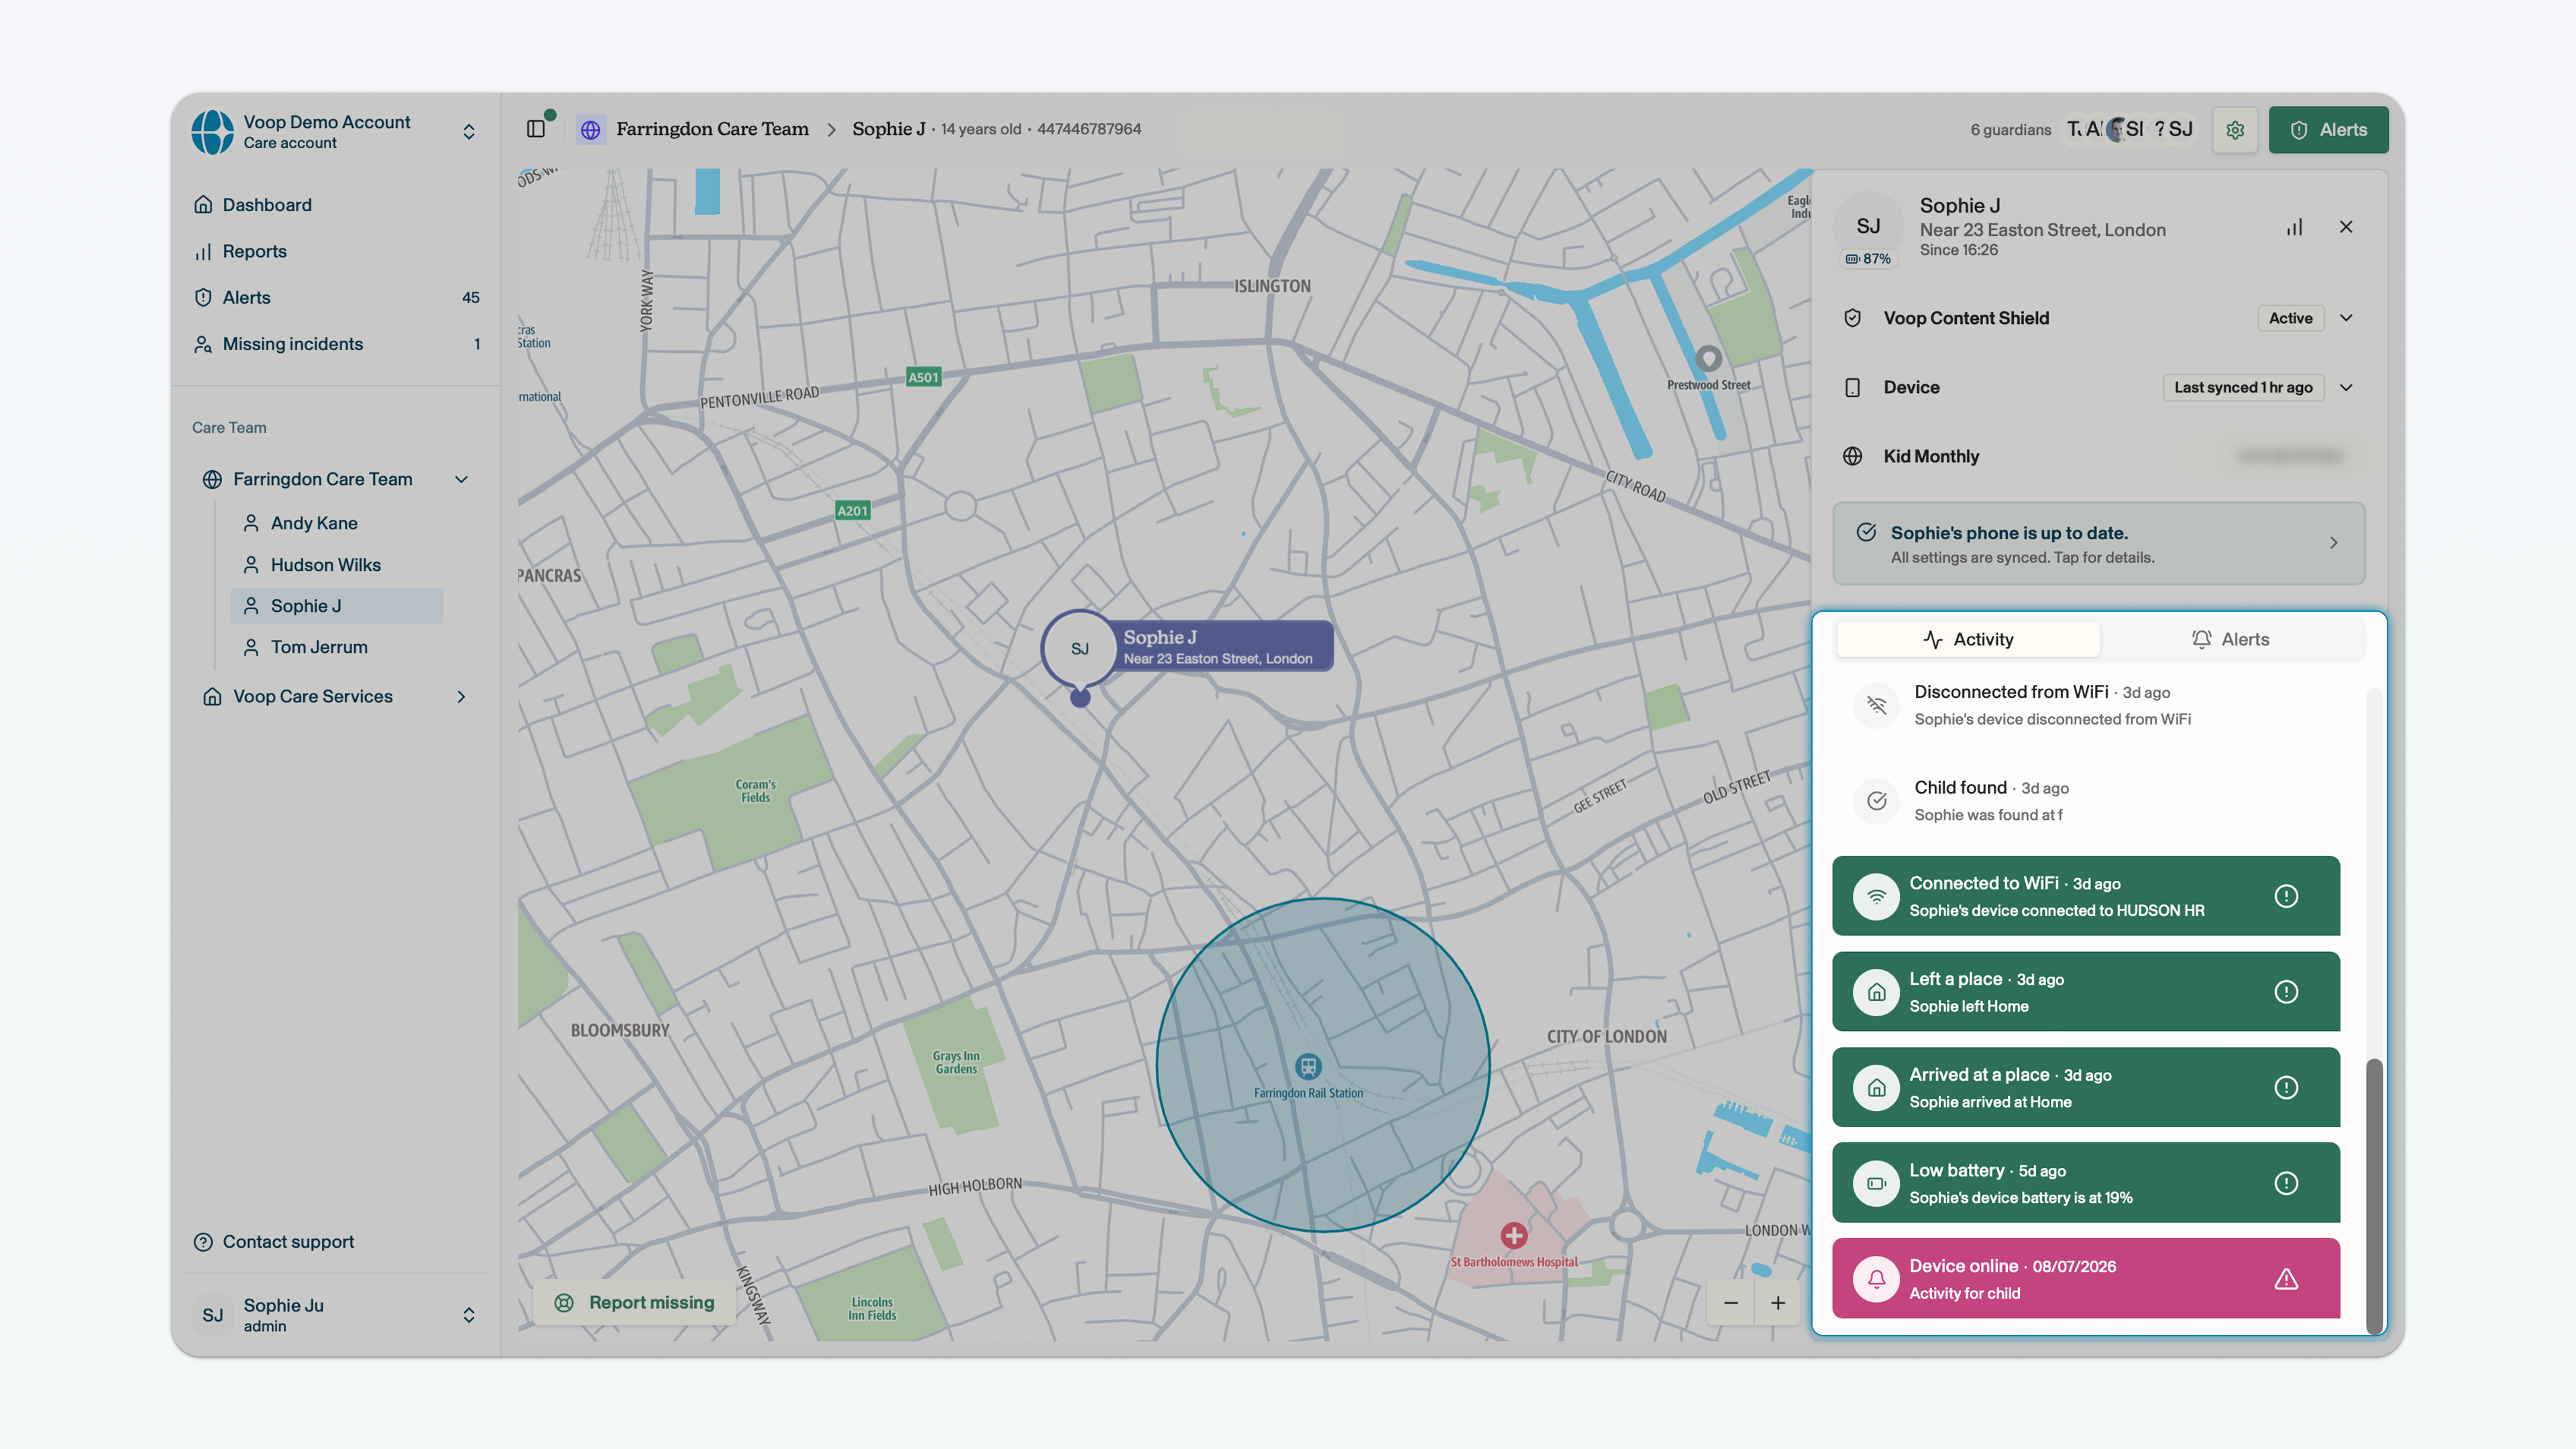Expand Voop Content Shield section
The height and width of the screenshot is (1449, 2576).
point(2346,318)
